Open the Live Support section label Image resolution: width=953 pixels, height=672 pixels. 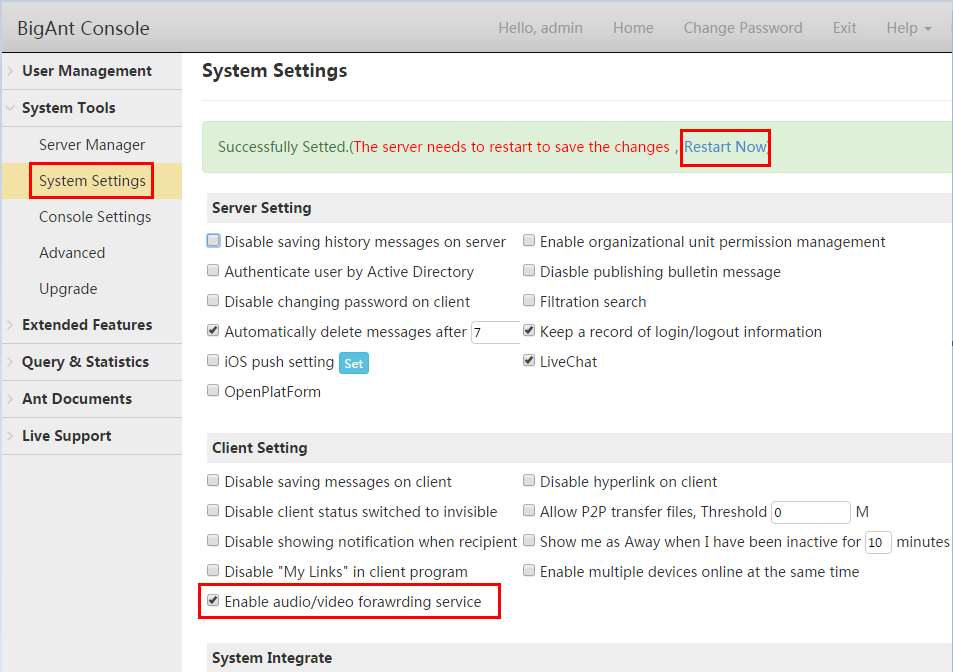pos(67,436)
